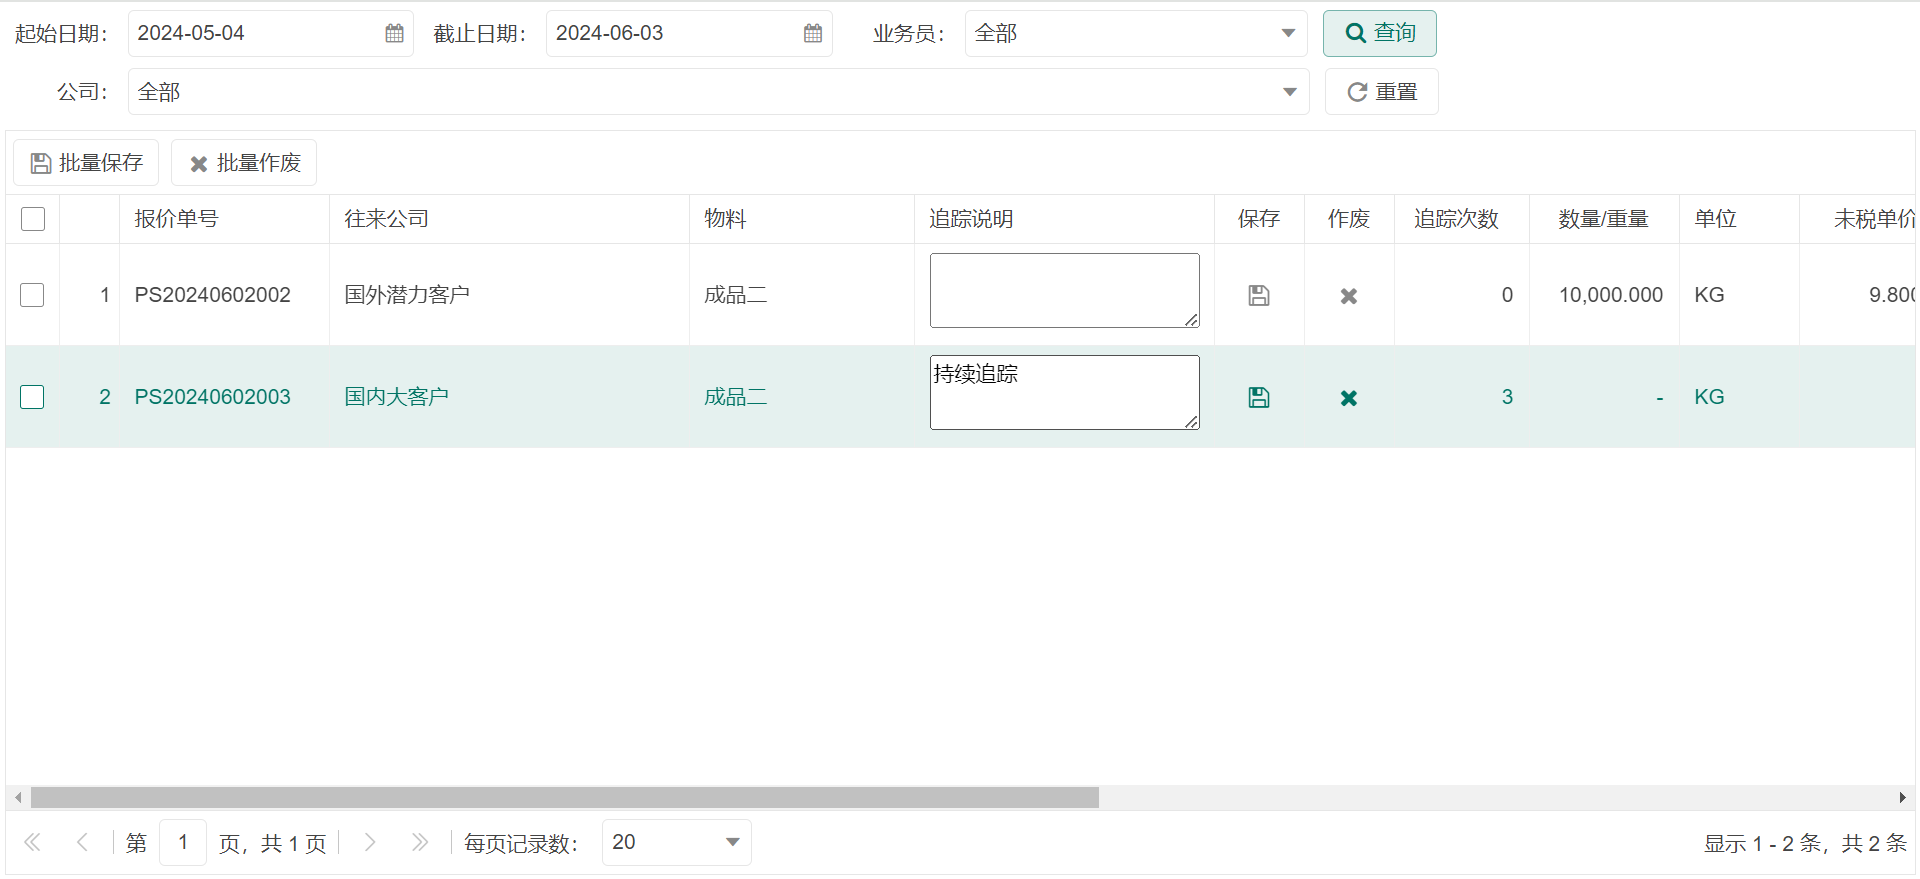1920x879 pixels.
Task: Click the 起始日期 input showing 2024-05-04
Action: click(270, 33)
